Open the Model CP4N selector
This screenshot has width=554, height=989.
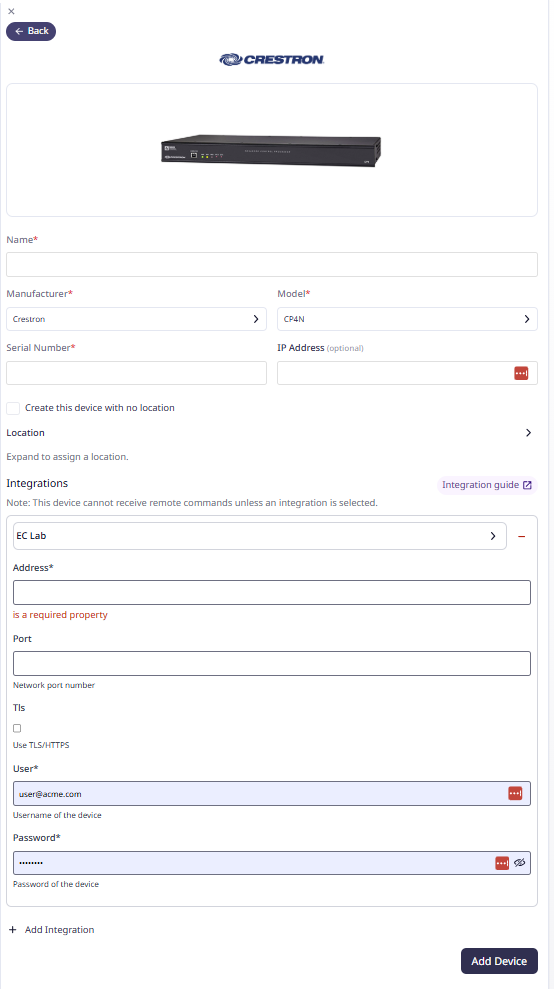407,319
